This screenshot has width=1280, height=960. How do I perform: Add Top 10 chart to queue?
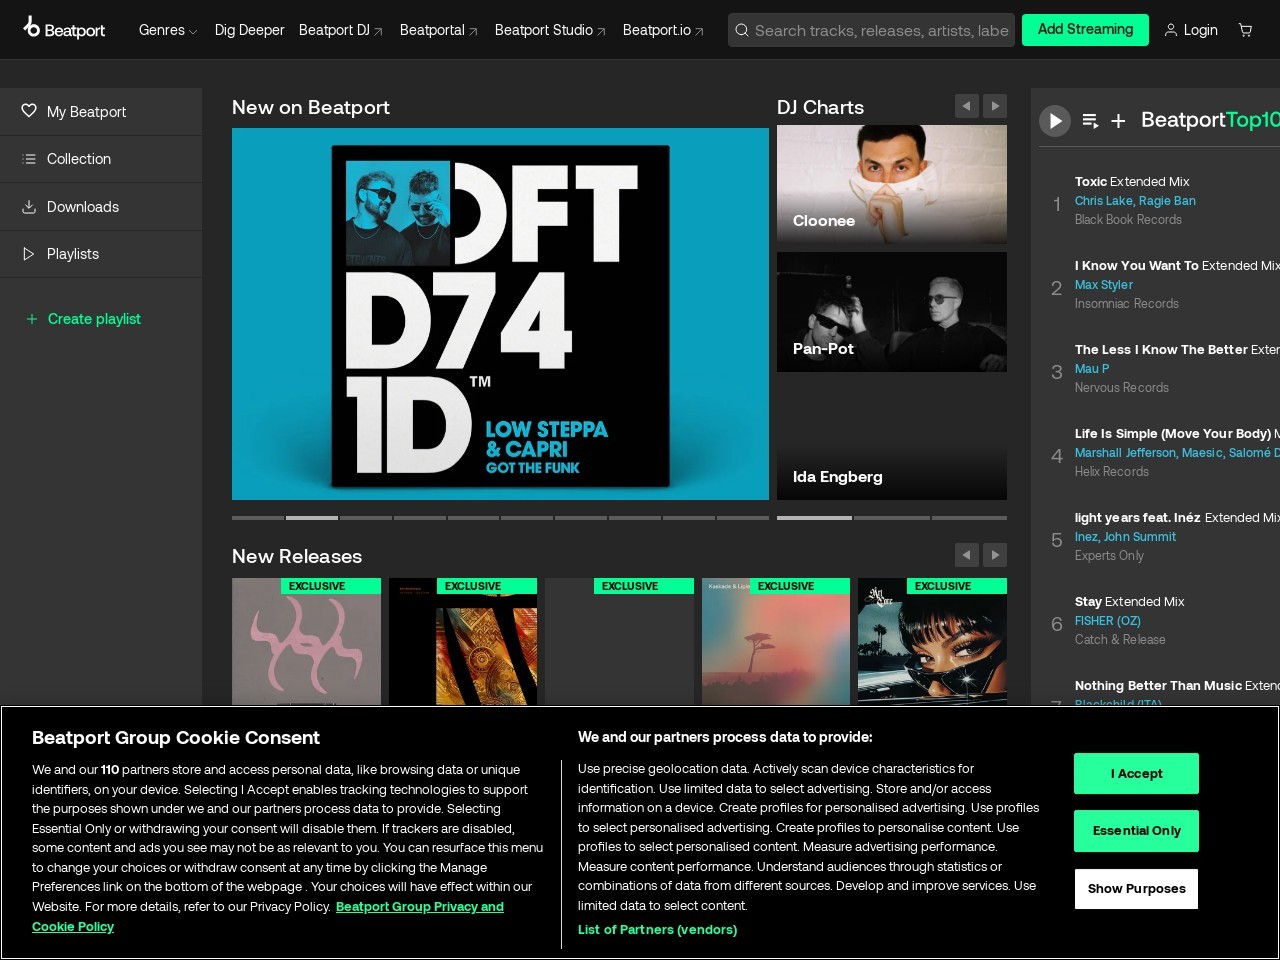[x=1090, y=121]
